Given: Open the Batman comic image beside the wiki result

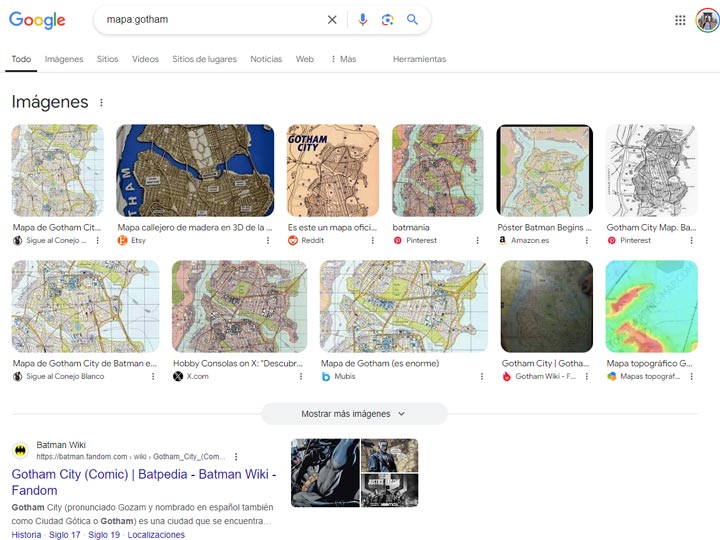Looking at the screenshot, I should coord(326,473).
